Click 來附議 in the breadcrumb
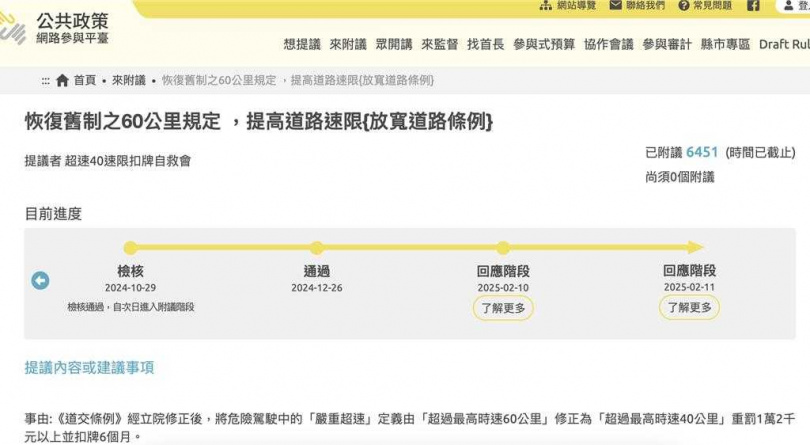Image resolution: width=810 pixels, height=445 pixels. tap(129, 80)
